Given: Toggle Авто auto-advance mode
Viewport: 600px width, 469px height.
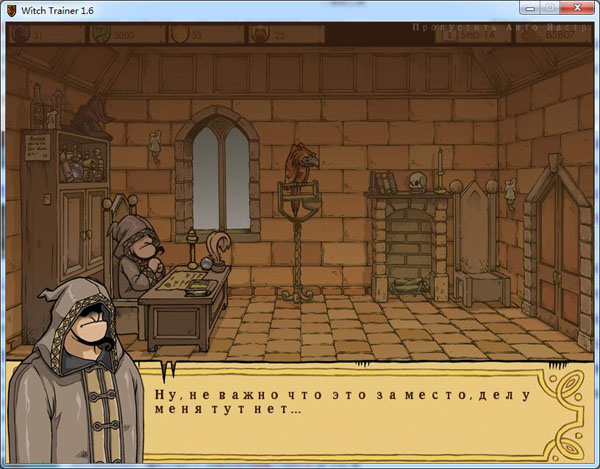Looking at the screenshot, I should click(519, 26).
